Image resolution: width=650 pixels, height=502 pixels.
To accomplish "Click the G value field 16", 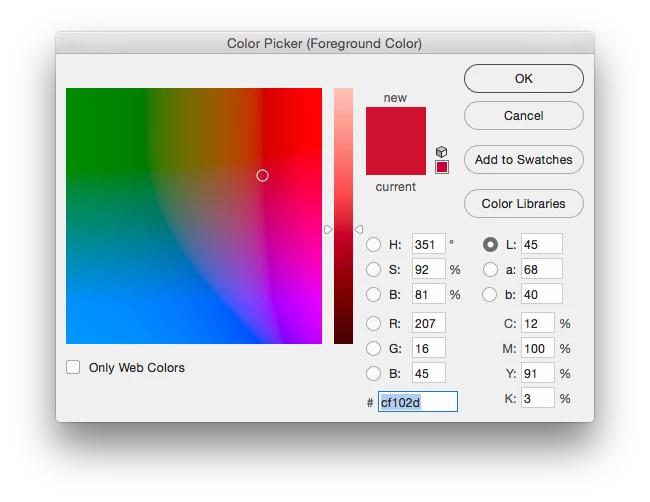I will coord(429,348).
